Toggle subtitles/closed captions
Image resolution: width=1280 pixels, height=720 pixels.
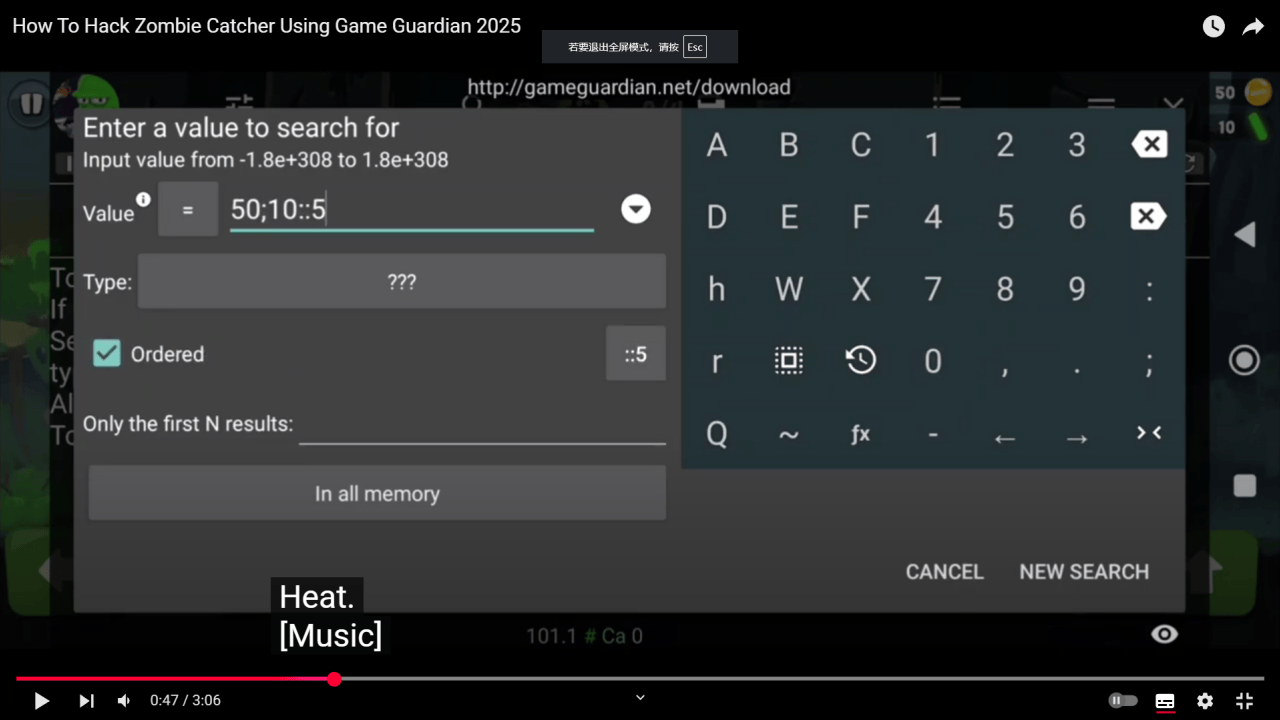[x=1165, y=701]
